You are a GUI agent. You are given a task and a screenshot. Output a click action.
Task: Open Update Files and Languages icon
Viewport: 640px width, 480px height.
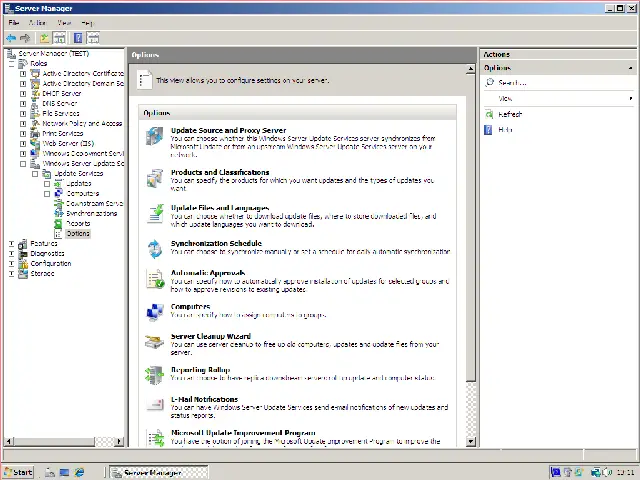(x=155, y=213)
